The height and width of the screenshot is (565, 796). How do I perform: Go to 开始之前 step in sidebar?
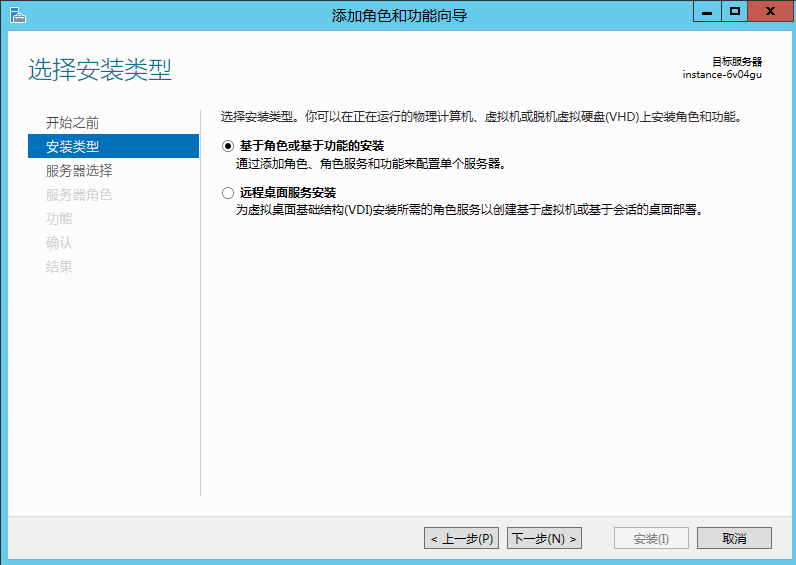point(72,122)
